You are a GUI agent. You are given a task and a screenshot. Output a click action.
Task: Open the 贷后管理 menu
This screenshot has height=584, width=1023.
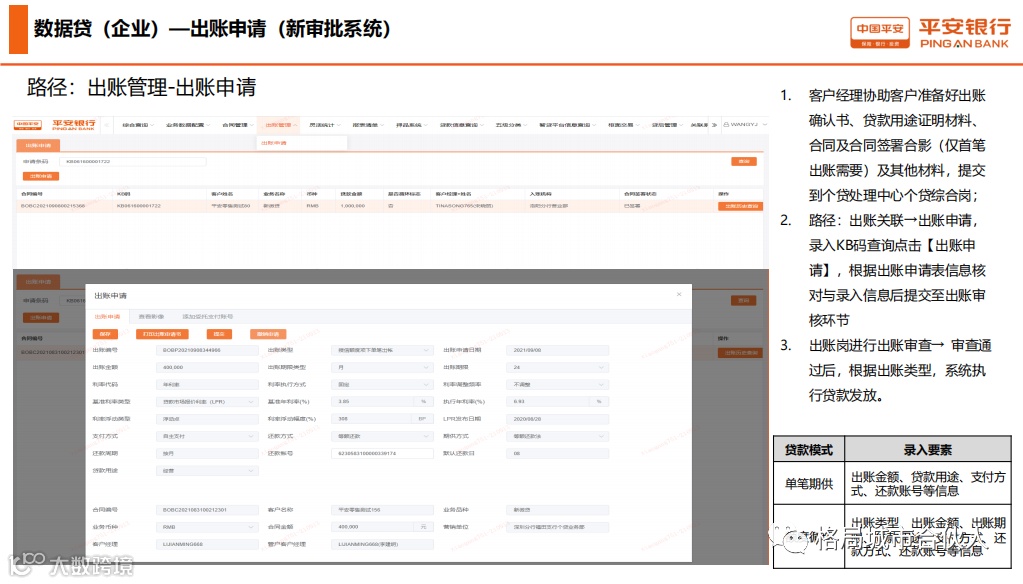[667, 125]
